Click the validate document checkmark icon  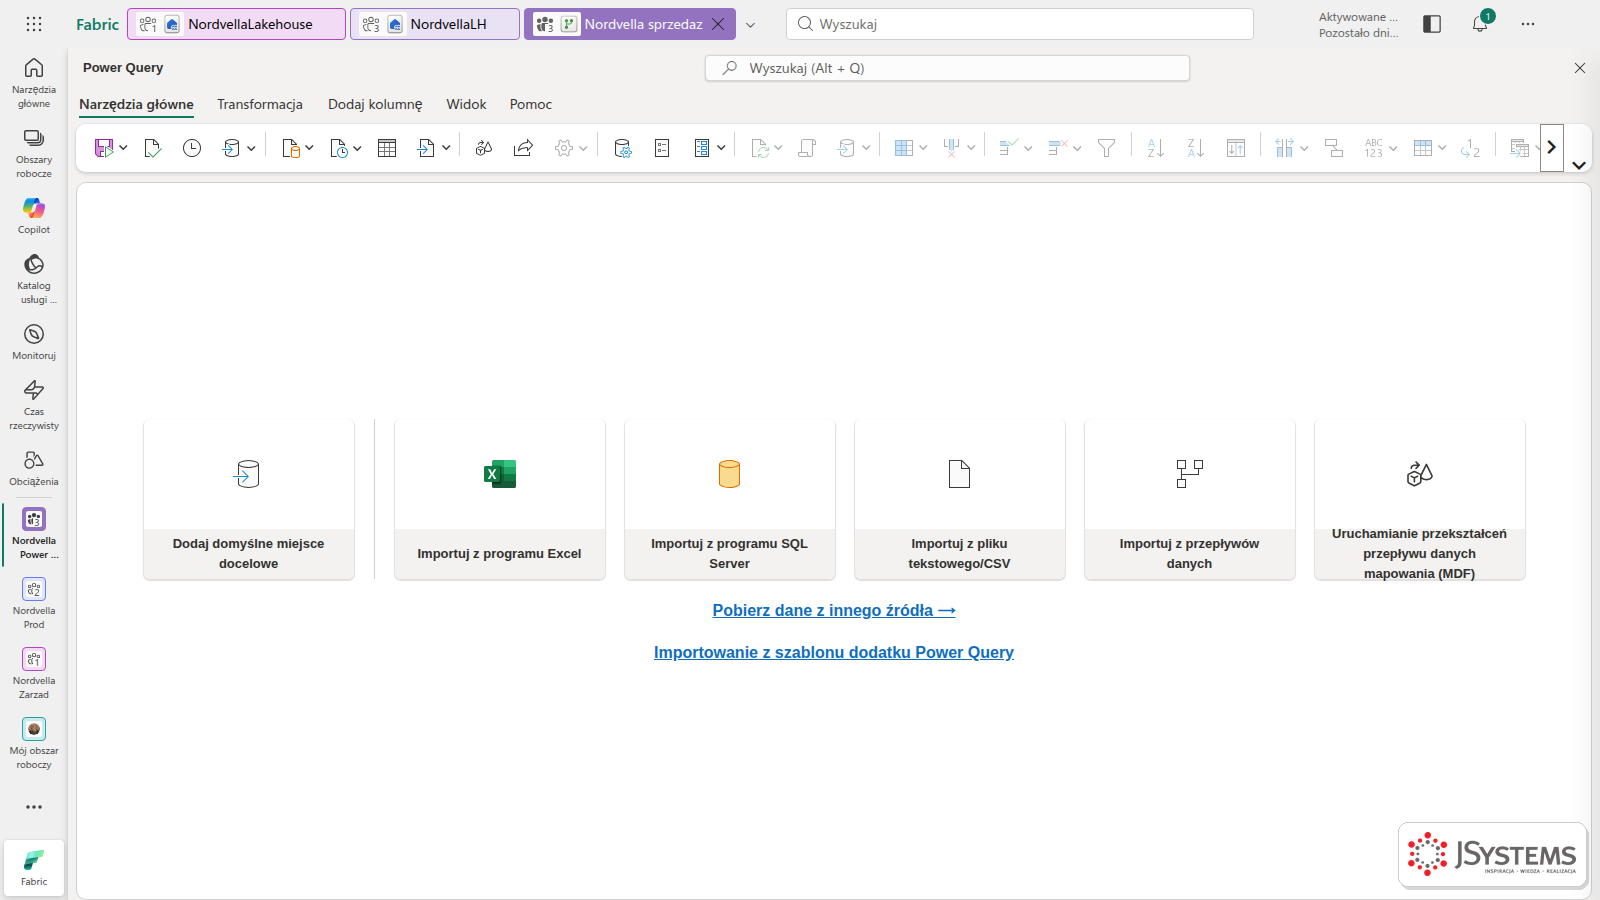[x=152, y=148]
